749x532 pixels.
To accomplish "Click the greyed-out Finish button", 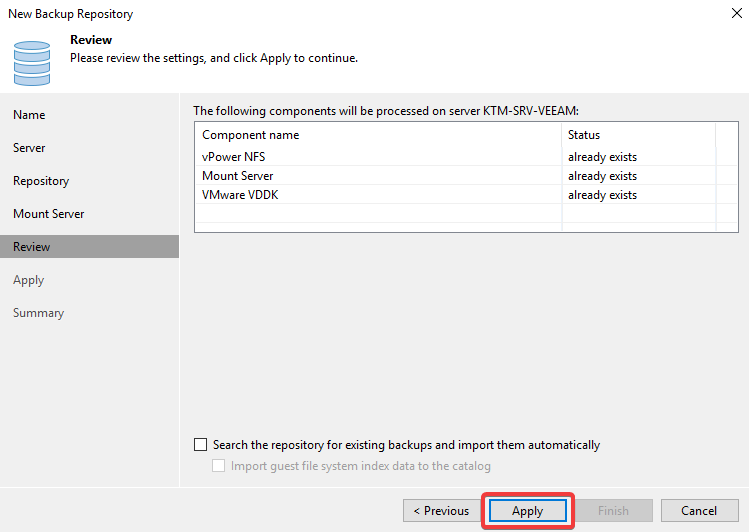I will [614, 511].
